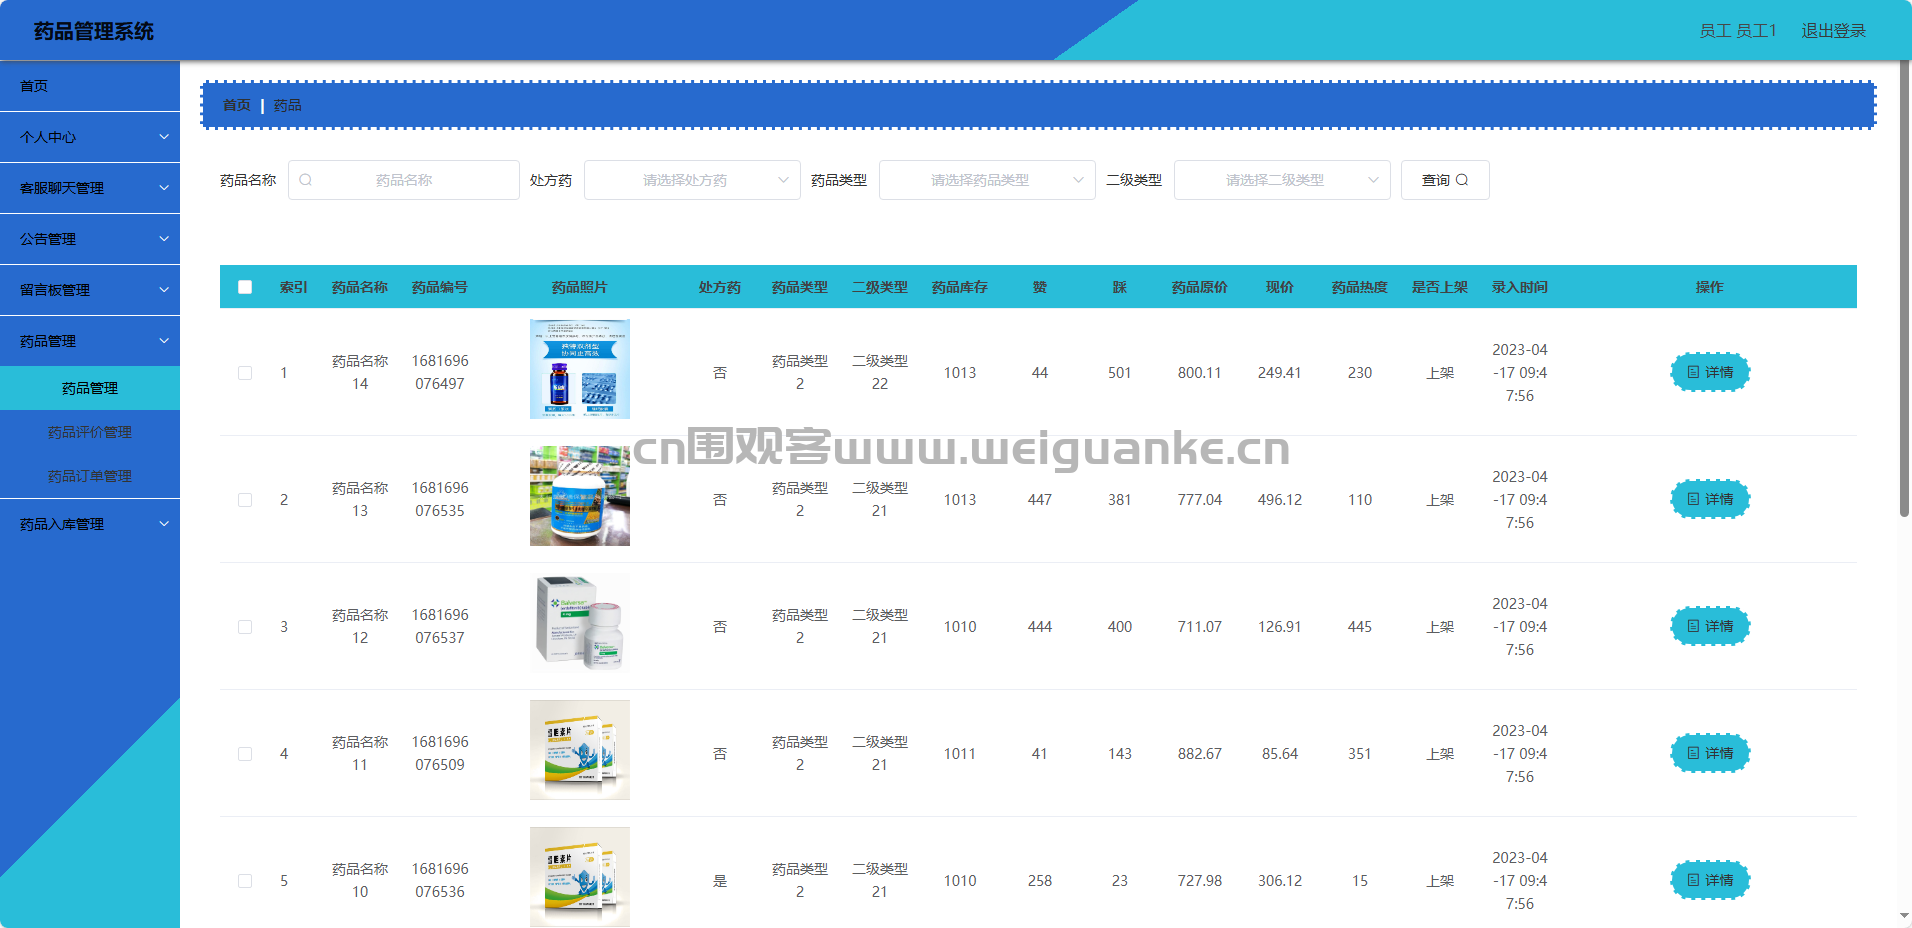Click the 药品原价 column header
The height and width of the screenshot is (928, 1912).
click(x=1200, y=287)
